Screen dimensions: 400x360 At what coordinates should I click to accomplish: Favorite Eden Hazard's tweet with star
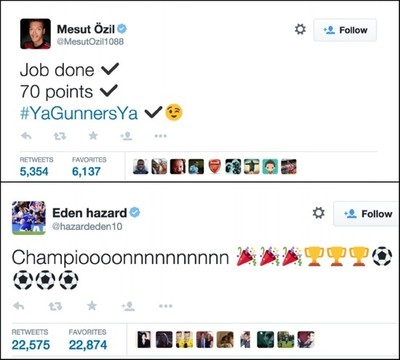pos(92,306)
